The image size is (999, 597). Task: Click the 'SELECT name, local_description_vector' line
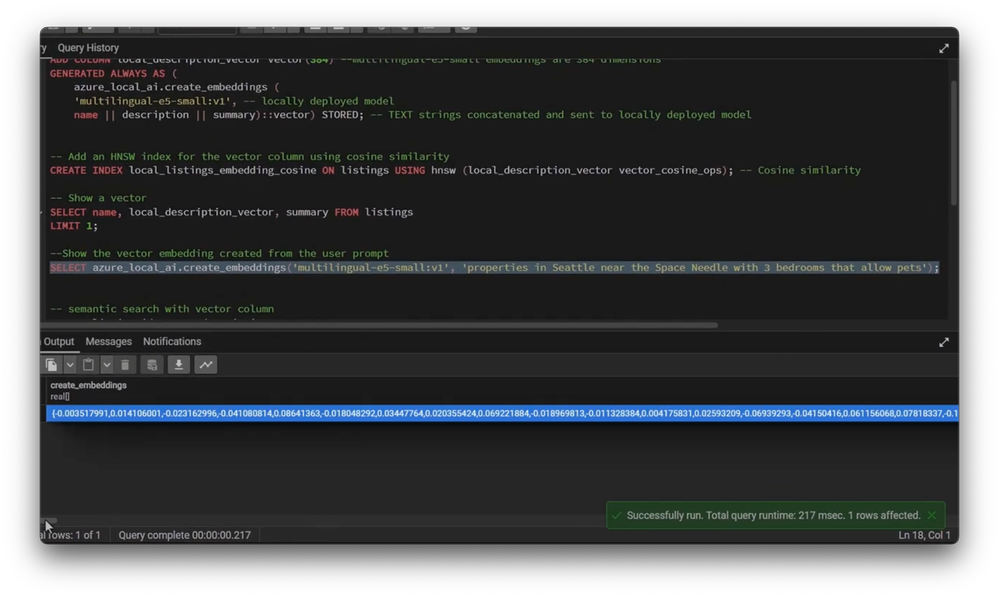coord(231,212)
